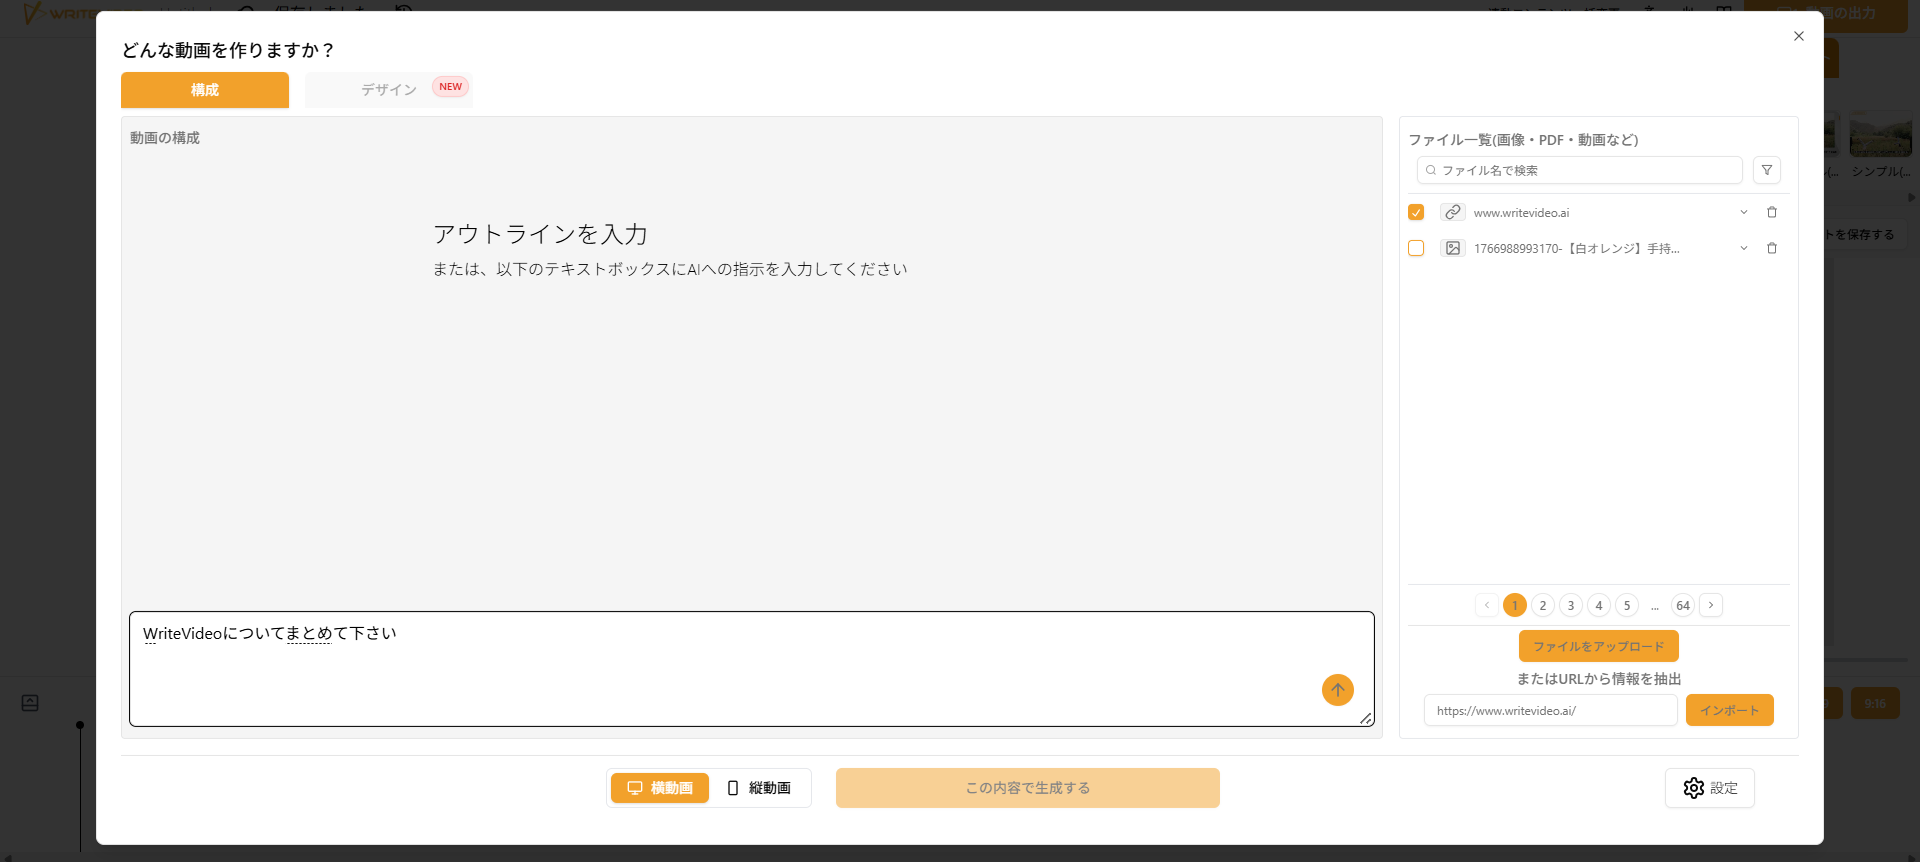The height and width of the screenshot is (862, 1920).
Task: Open the デザイン tab
Action: pyautogui.click(x=389, y=90)
